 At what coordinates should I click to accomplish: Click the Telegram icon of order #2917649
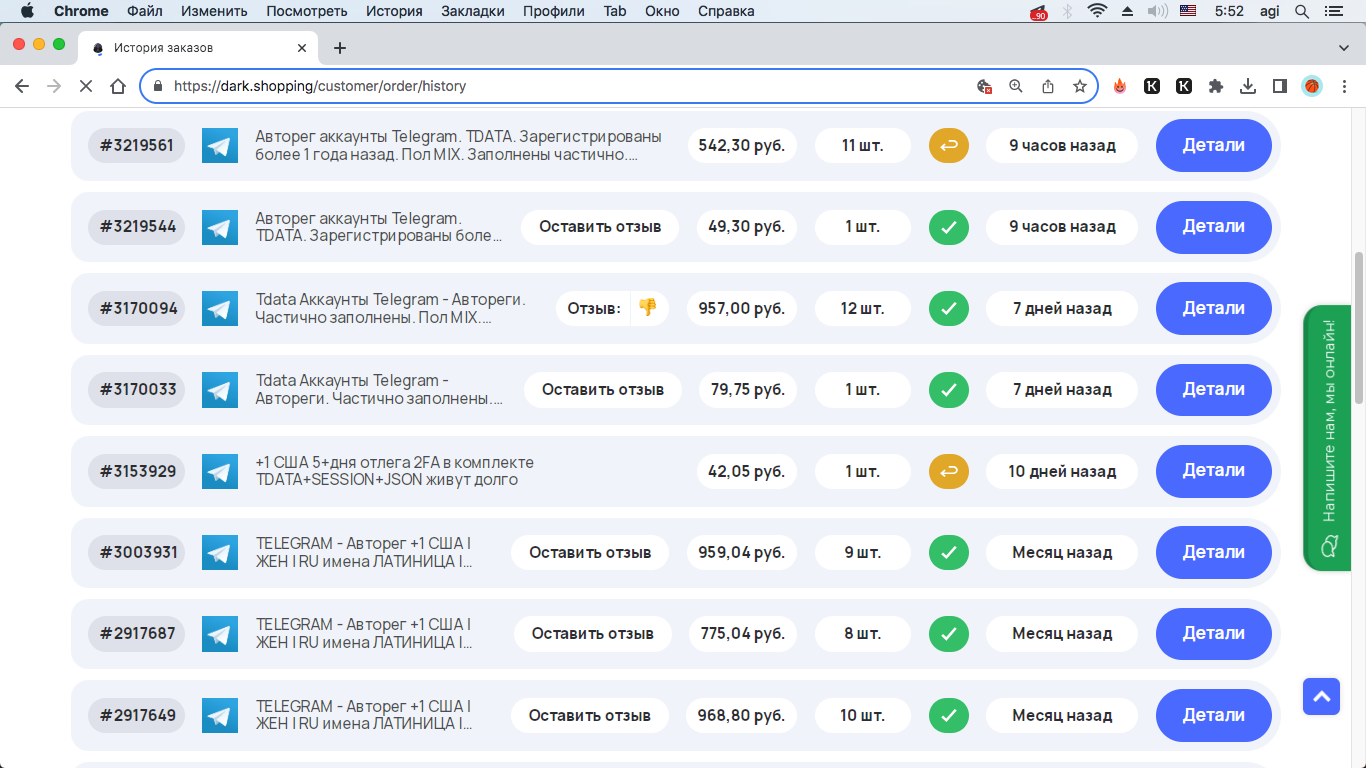tap(220, 716)
